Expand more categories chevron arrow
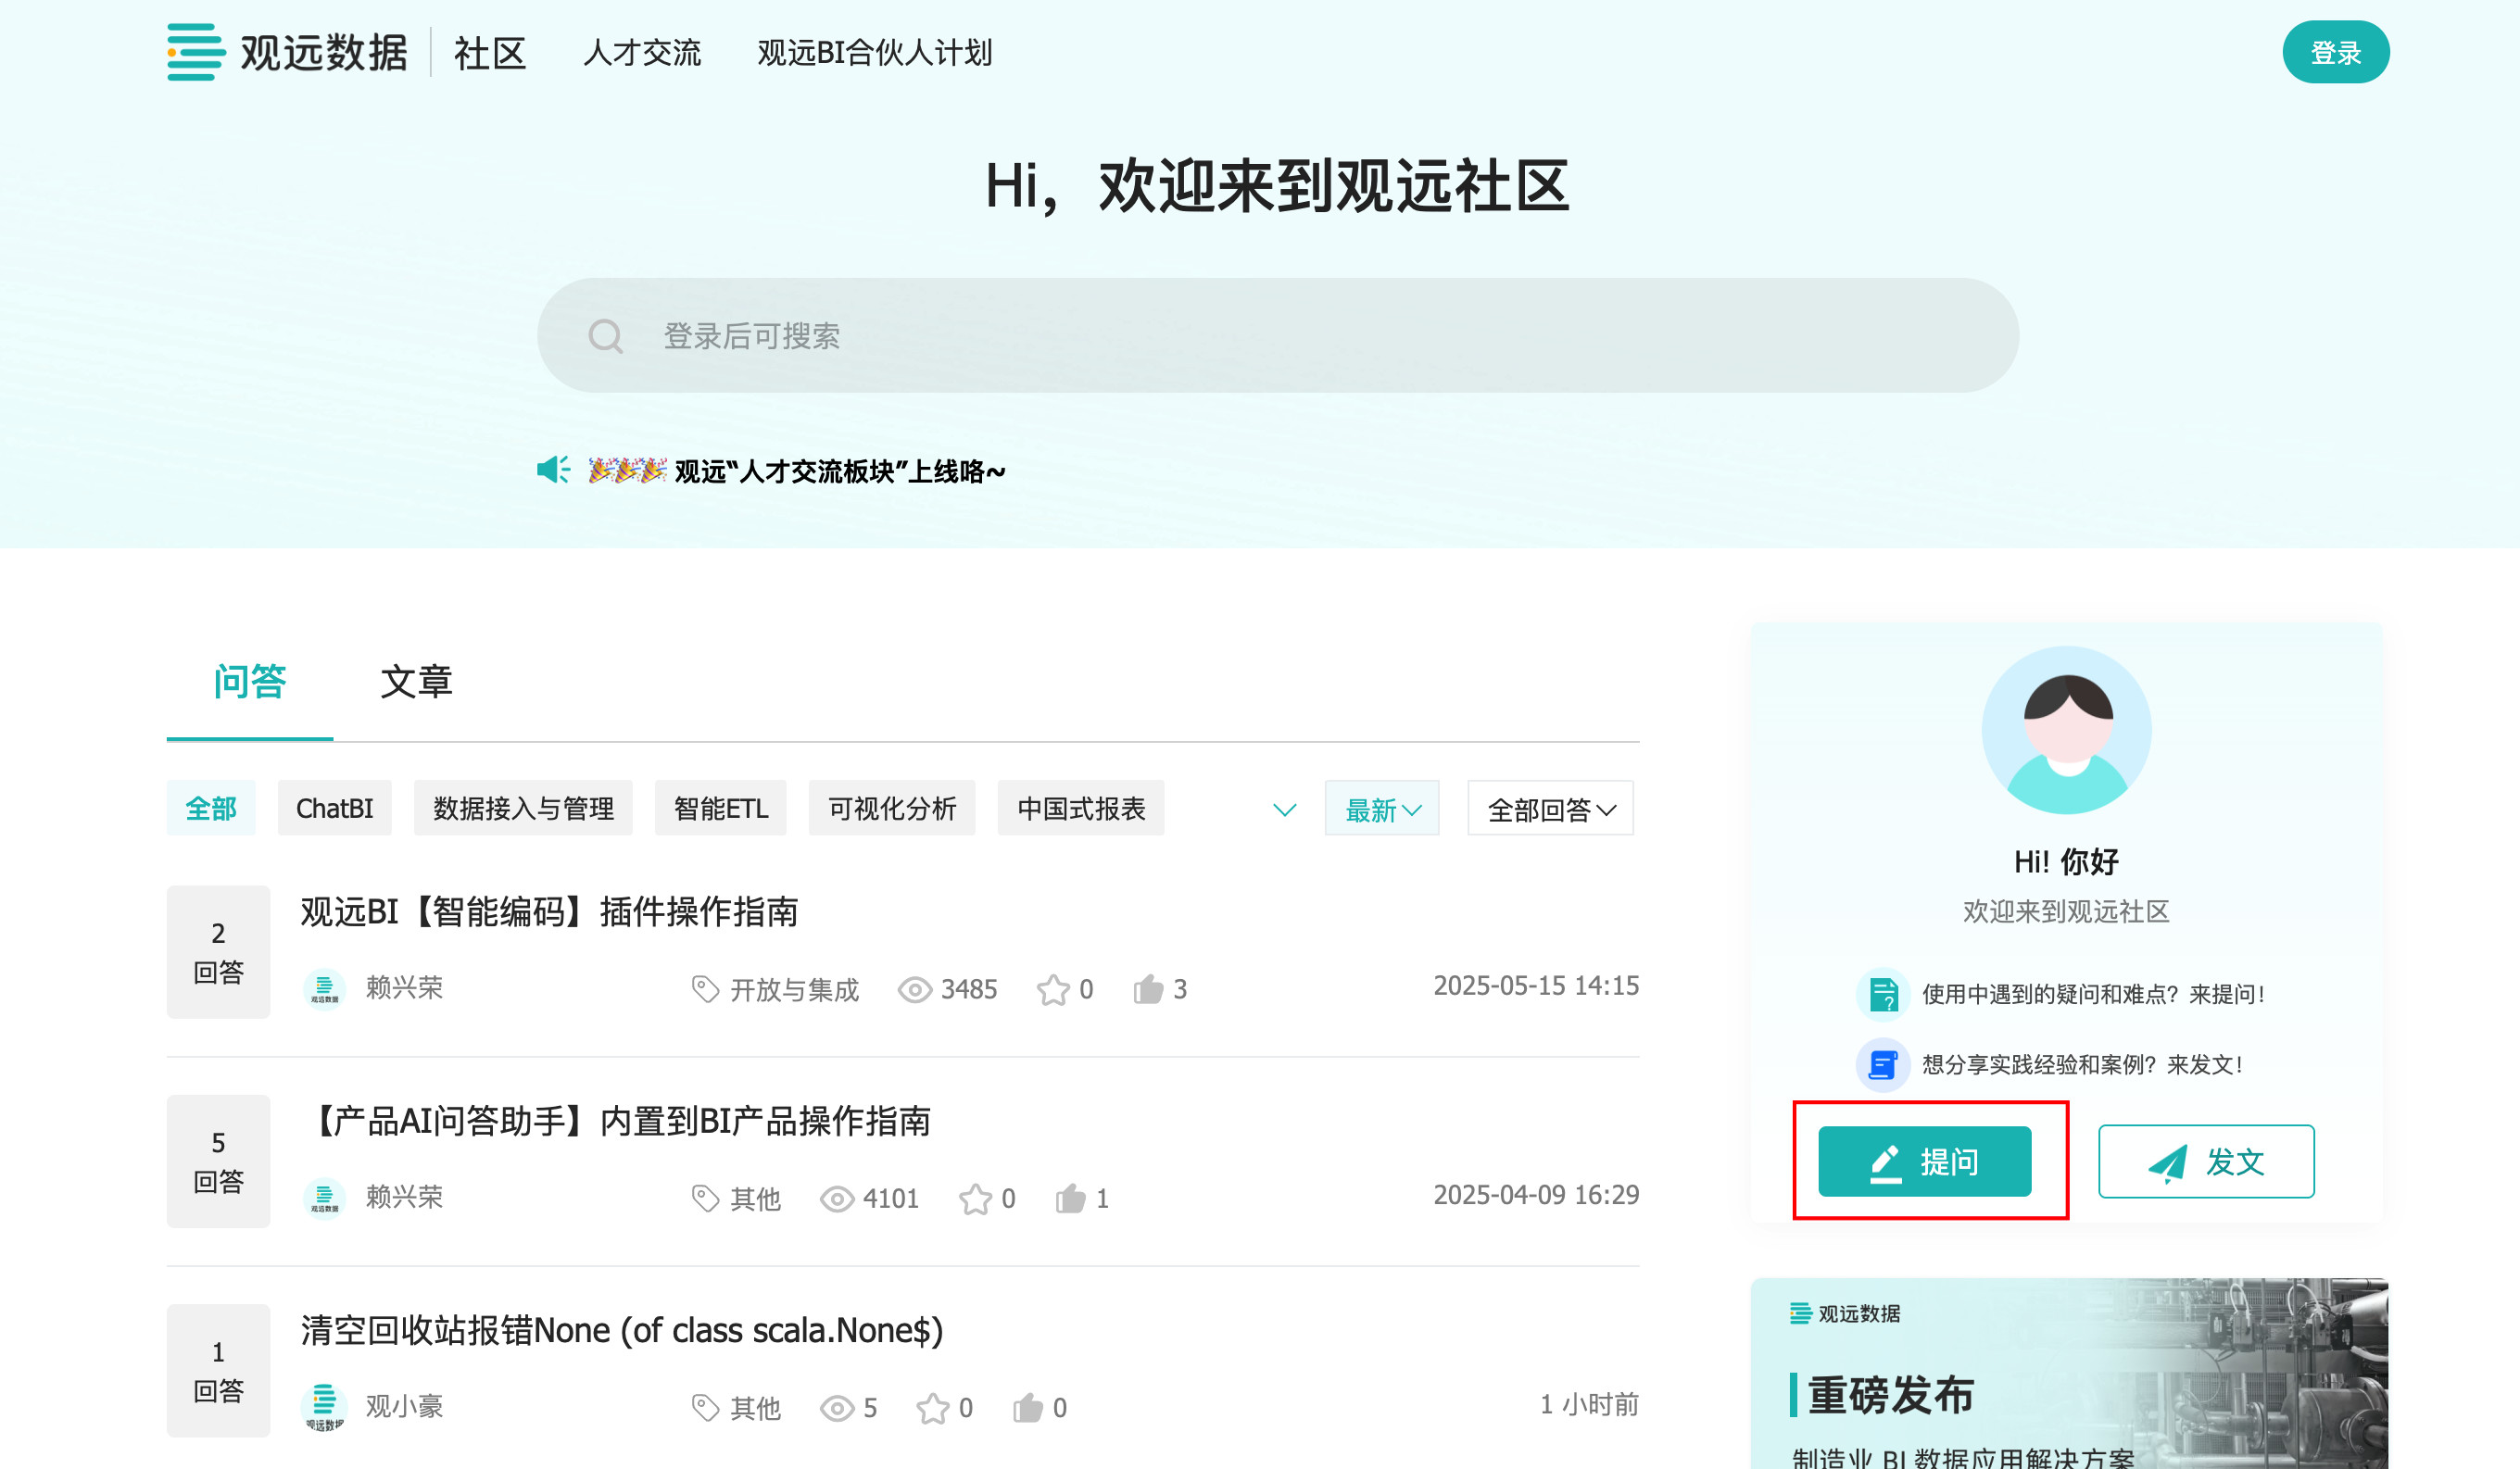The image size is (2520, 1469). click(1284, 809)
